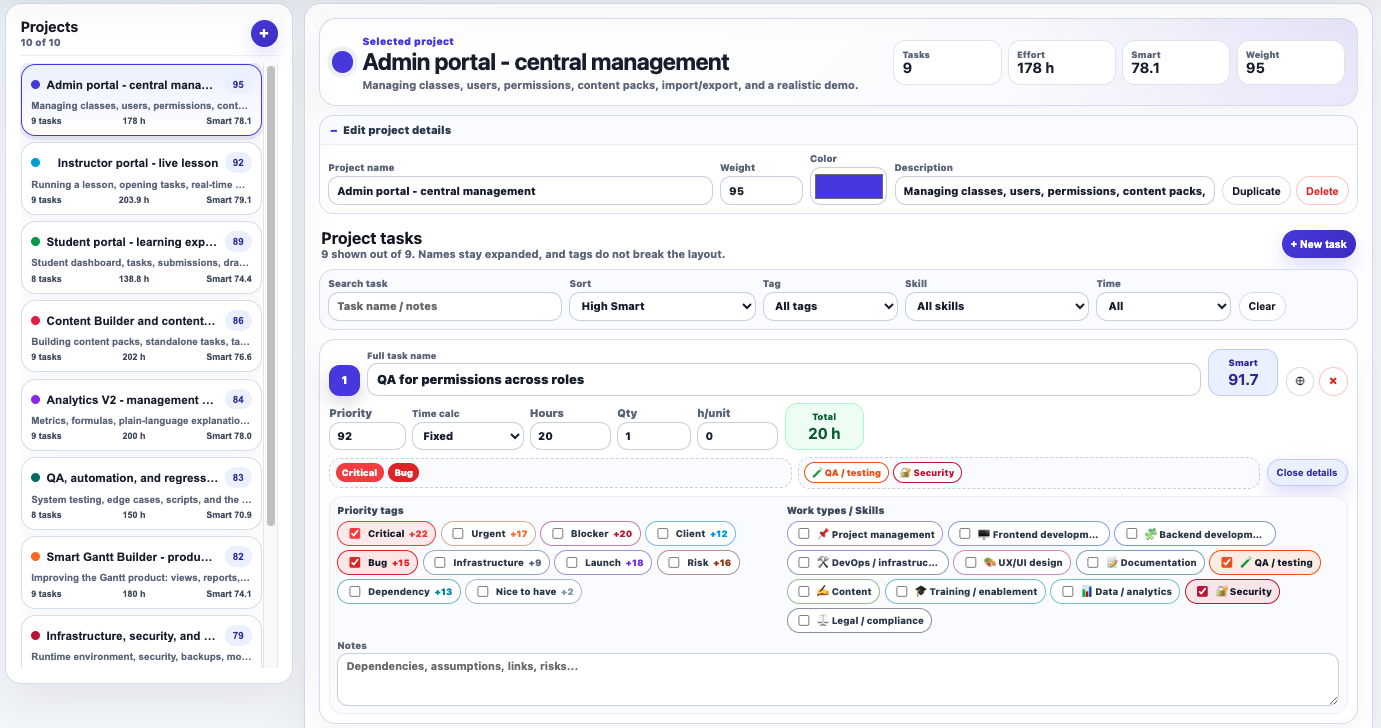
Task: Open the Sort dropdown showing High Smart
Action: click(x=662, y=306)
